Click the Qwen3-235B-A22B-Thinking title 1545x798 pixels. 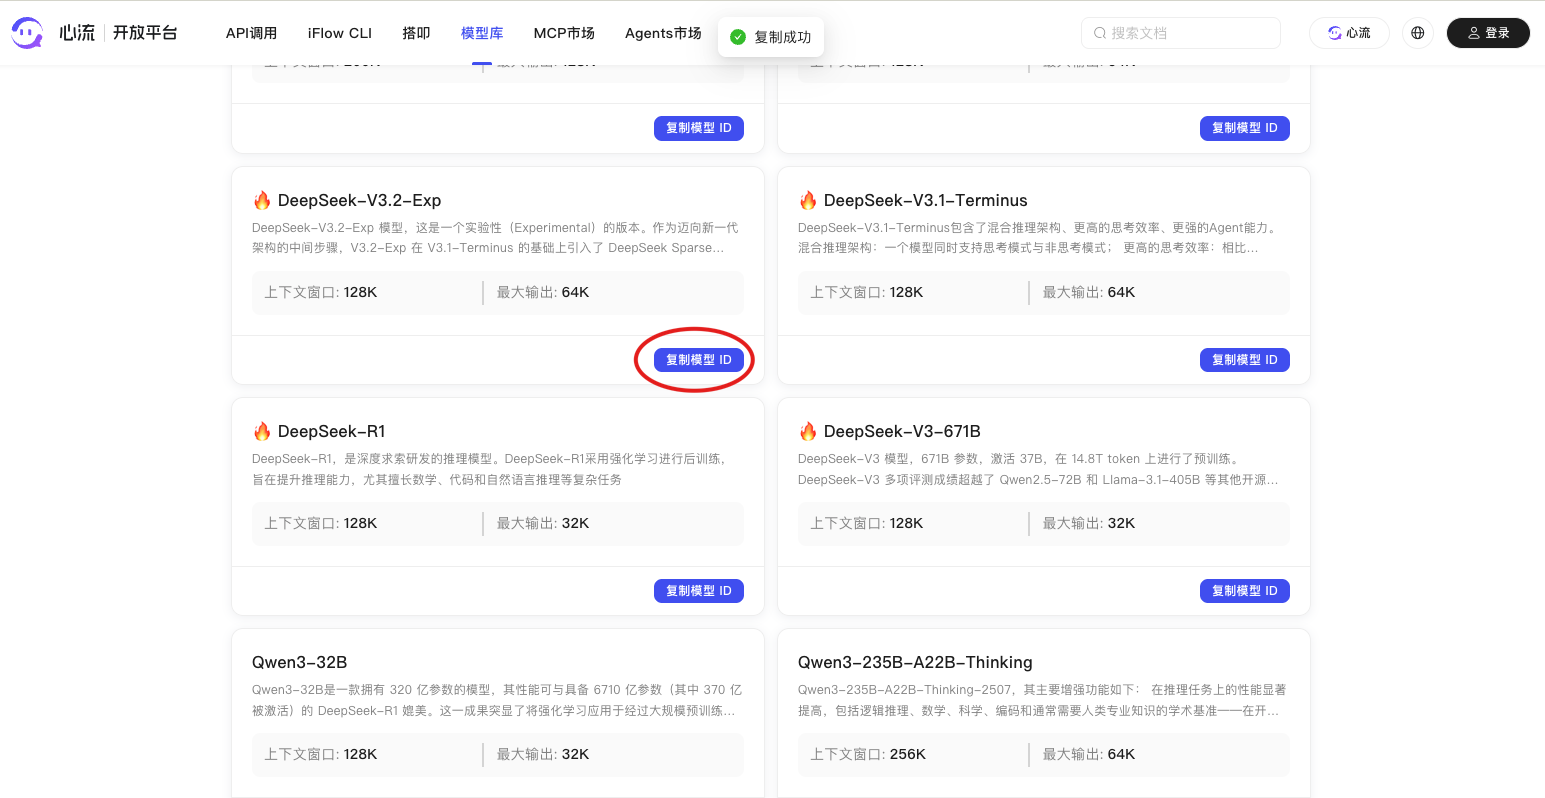[x=915, y=662]
